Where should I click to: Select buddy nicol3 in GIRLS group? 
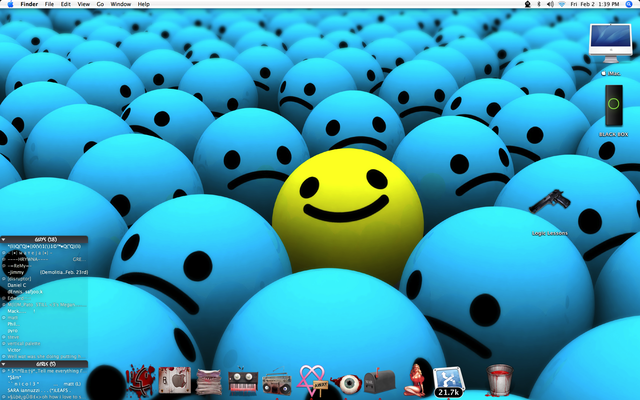(x=44, y=384)
